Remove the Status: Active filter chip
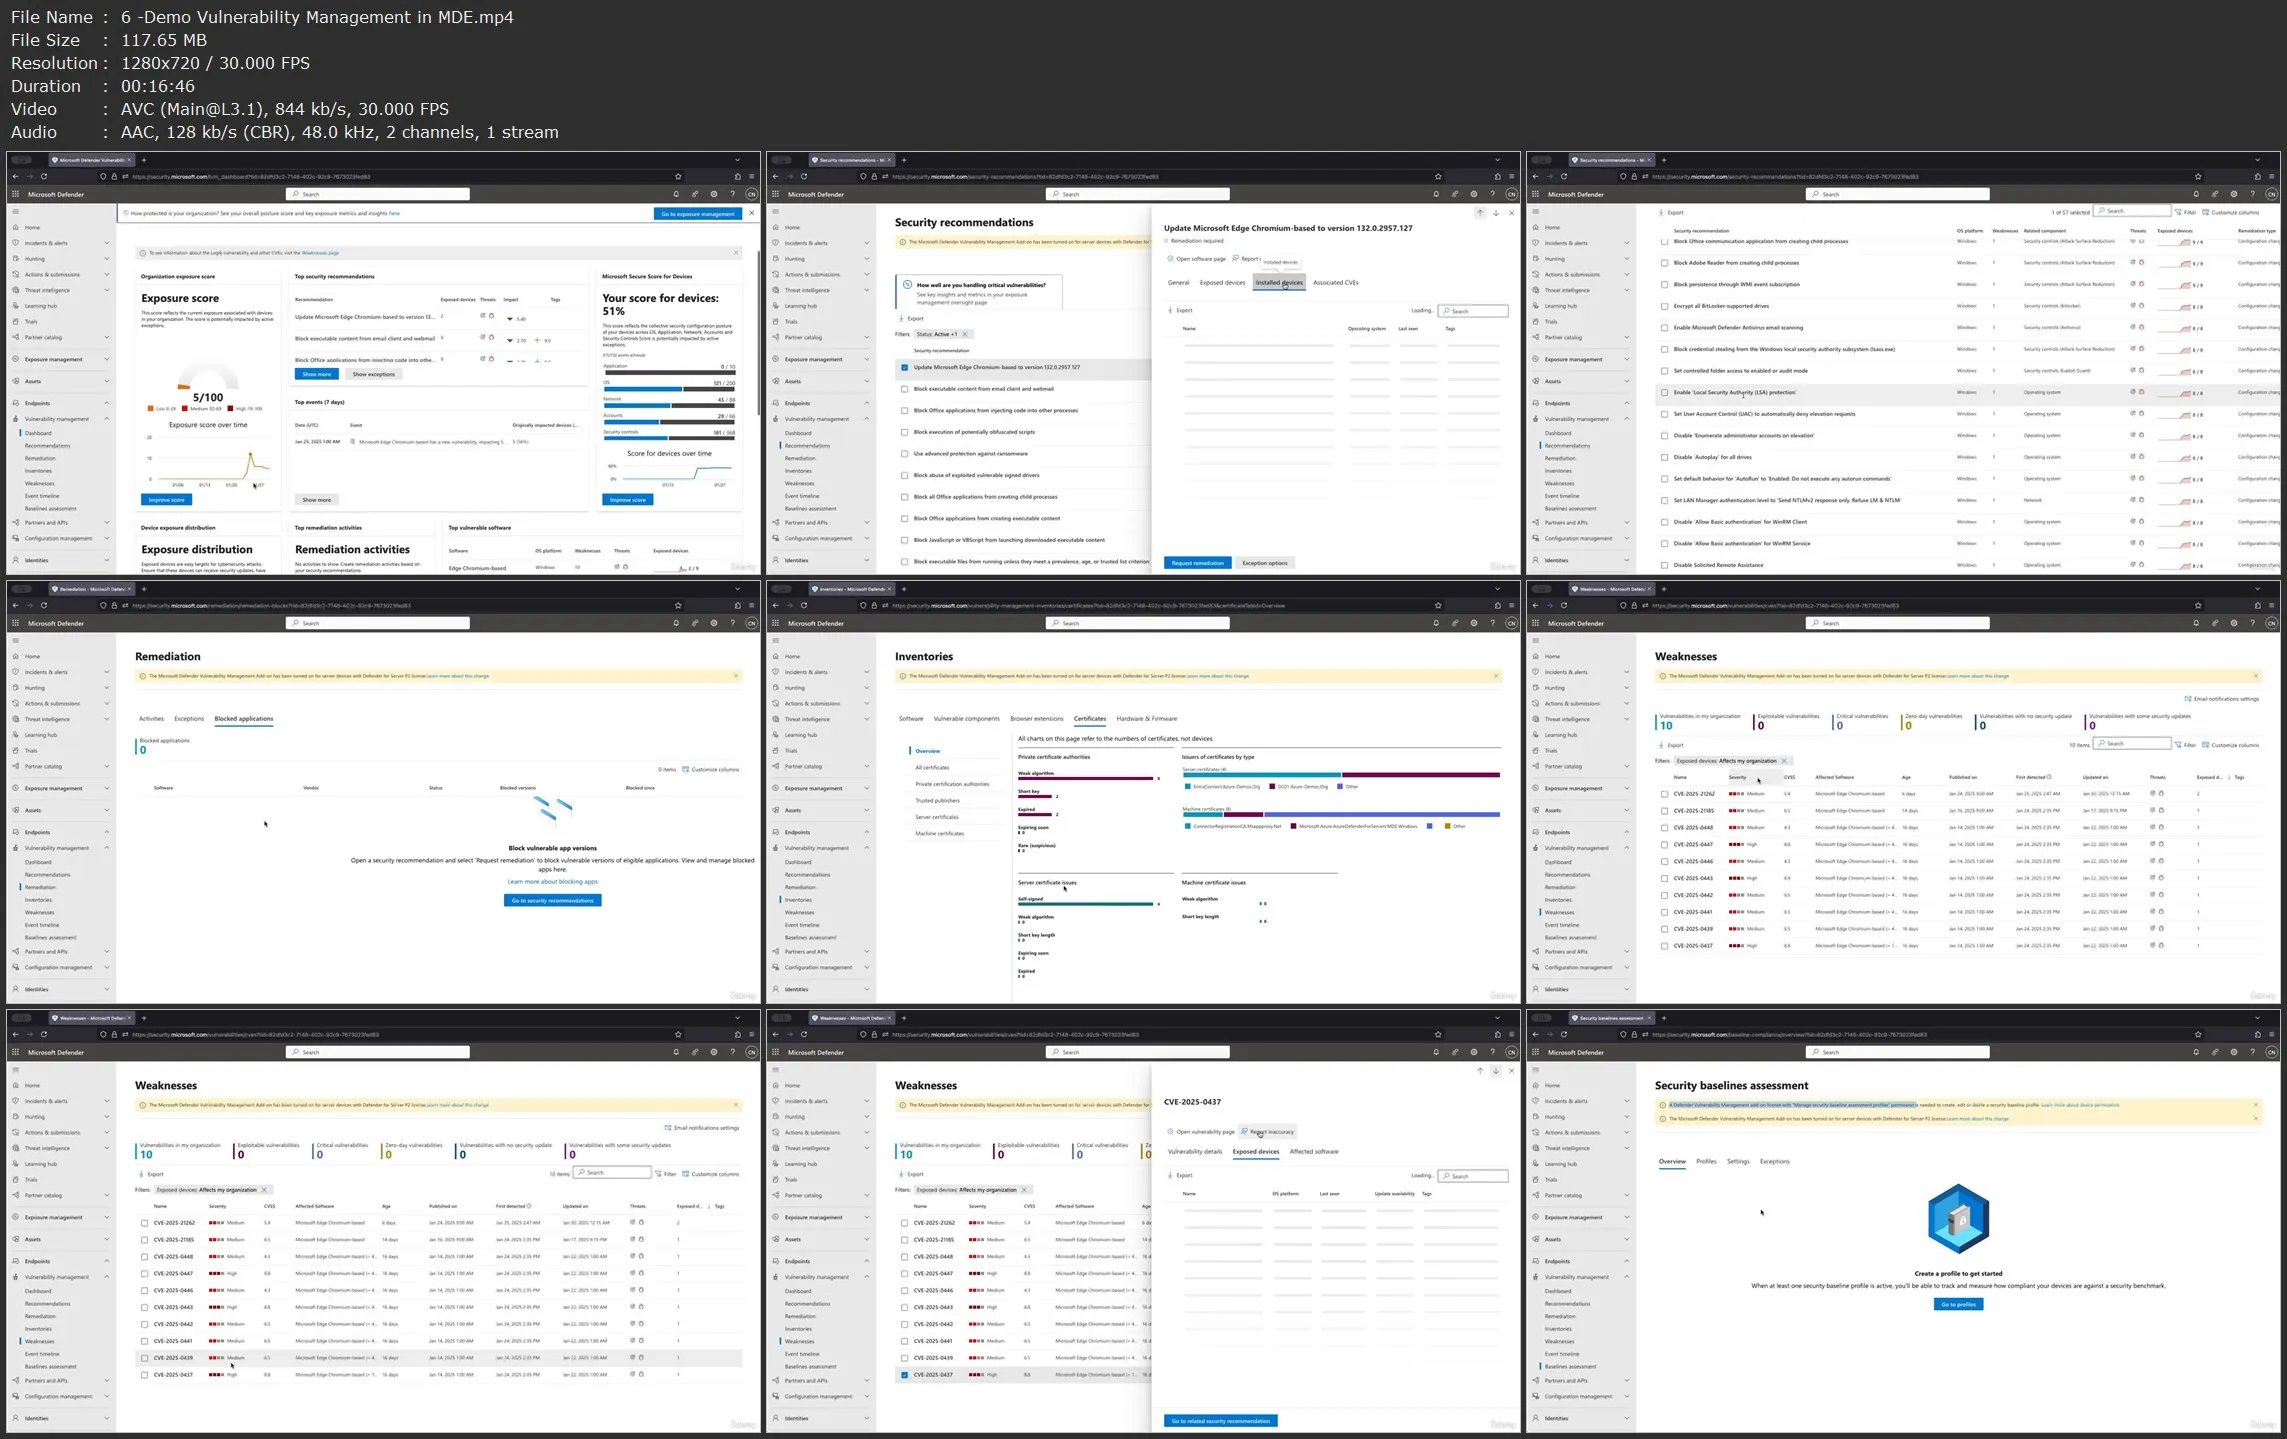This screenshot has width=2287, height=1439. click(965, 334)
